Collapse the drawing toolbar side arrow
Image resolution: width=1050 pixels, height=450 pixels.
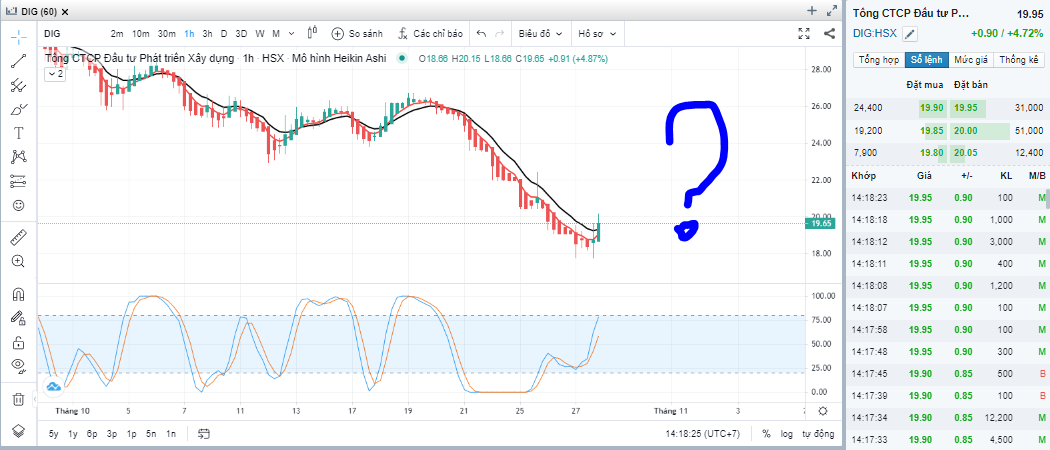coord(34,400)
